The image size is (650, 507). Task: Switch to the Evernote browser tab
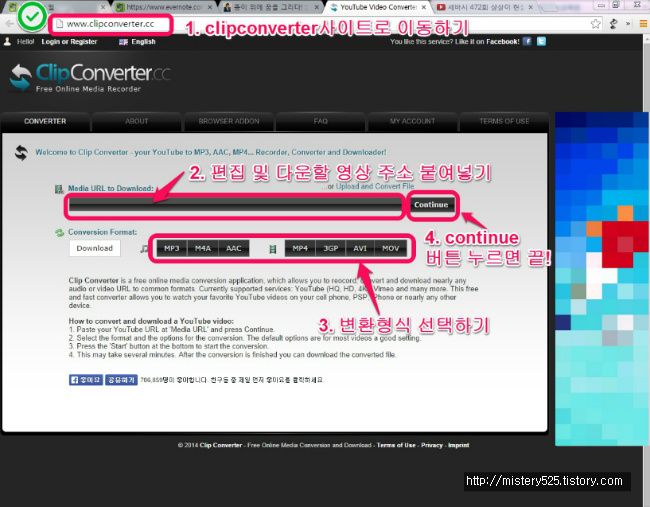pos(162,7)
